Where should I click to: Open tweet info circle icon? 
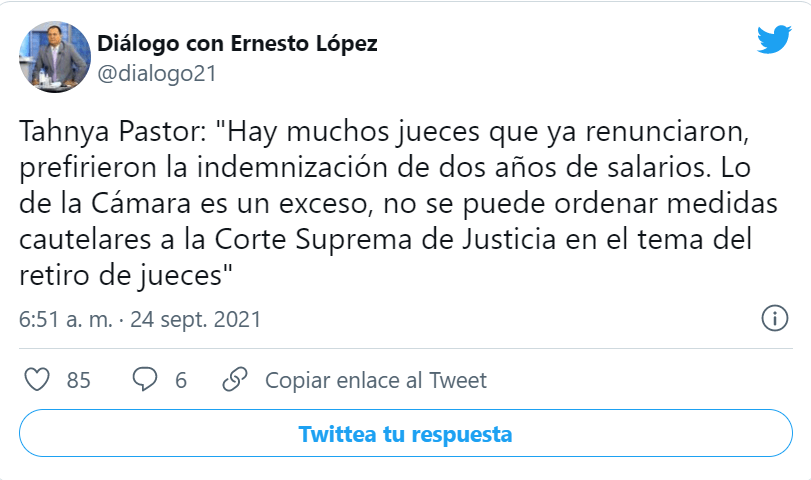coord(774,318)
